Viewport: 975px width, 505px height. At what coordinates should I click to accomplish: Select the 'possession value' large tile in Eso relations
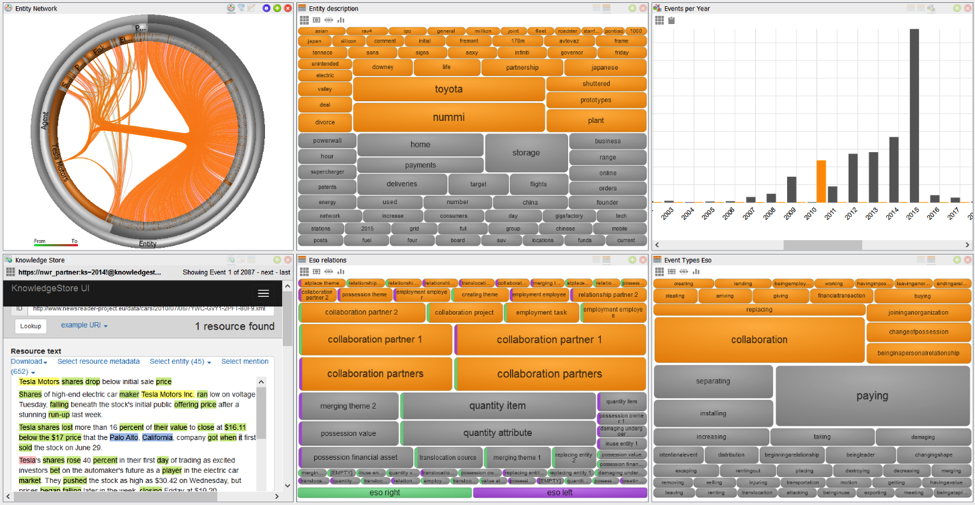349,433
